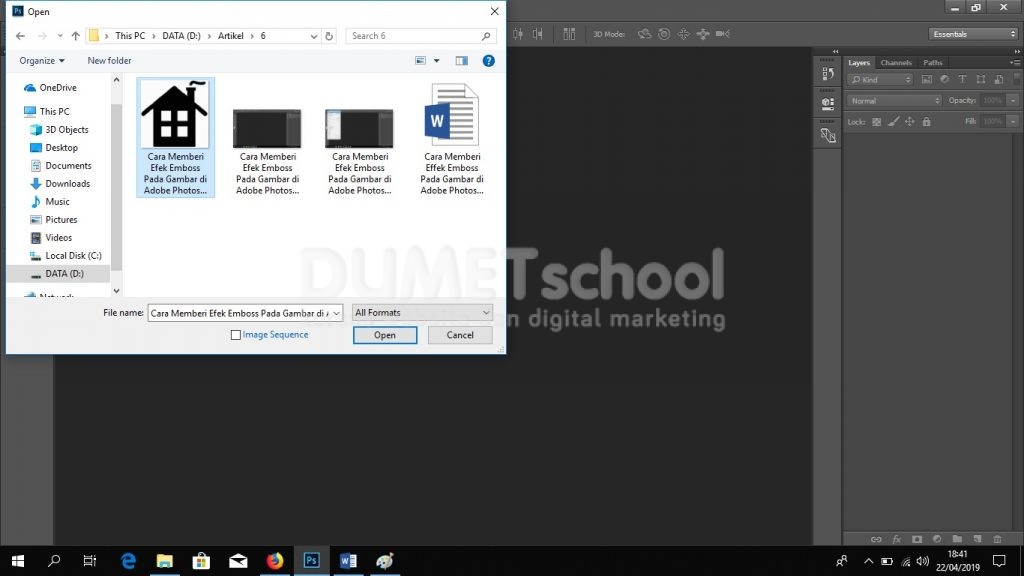Open recent locations dropdown beside navigation arrows
This screenshot has height=576, width=1024.
click(59, 36)
